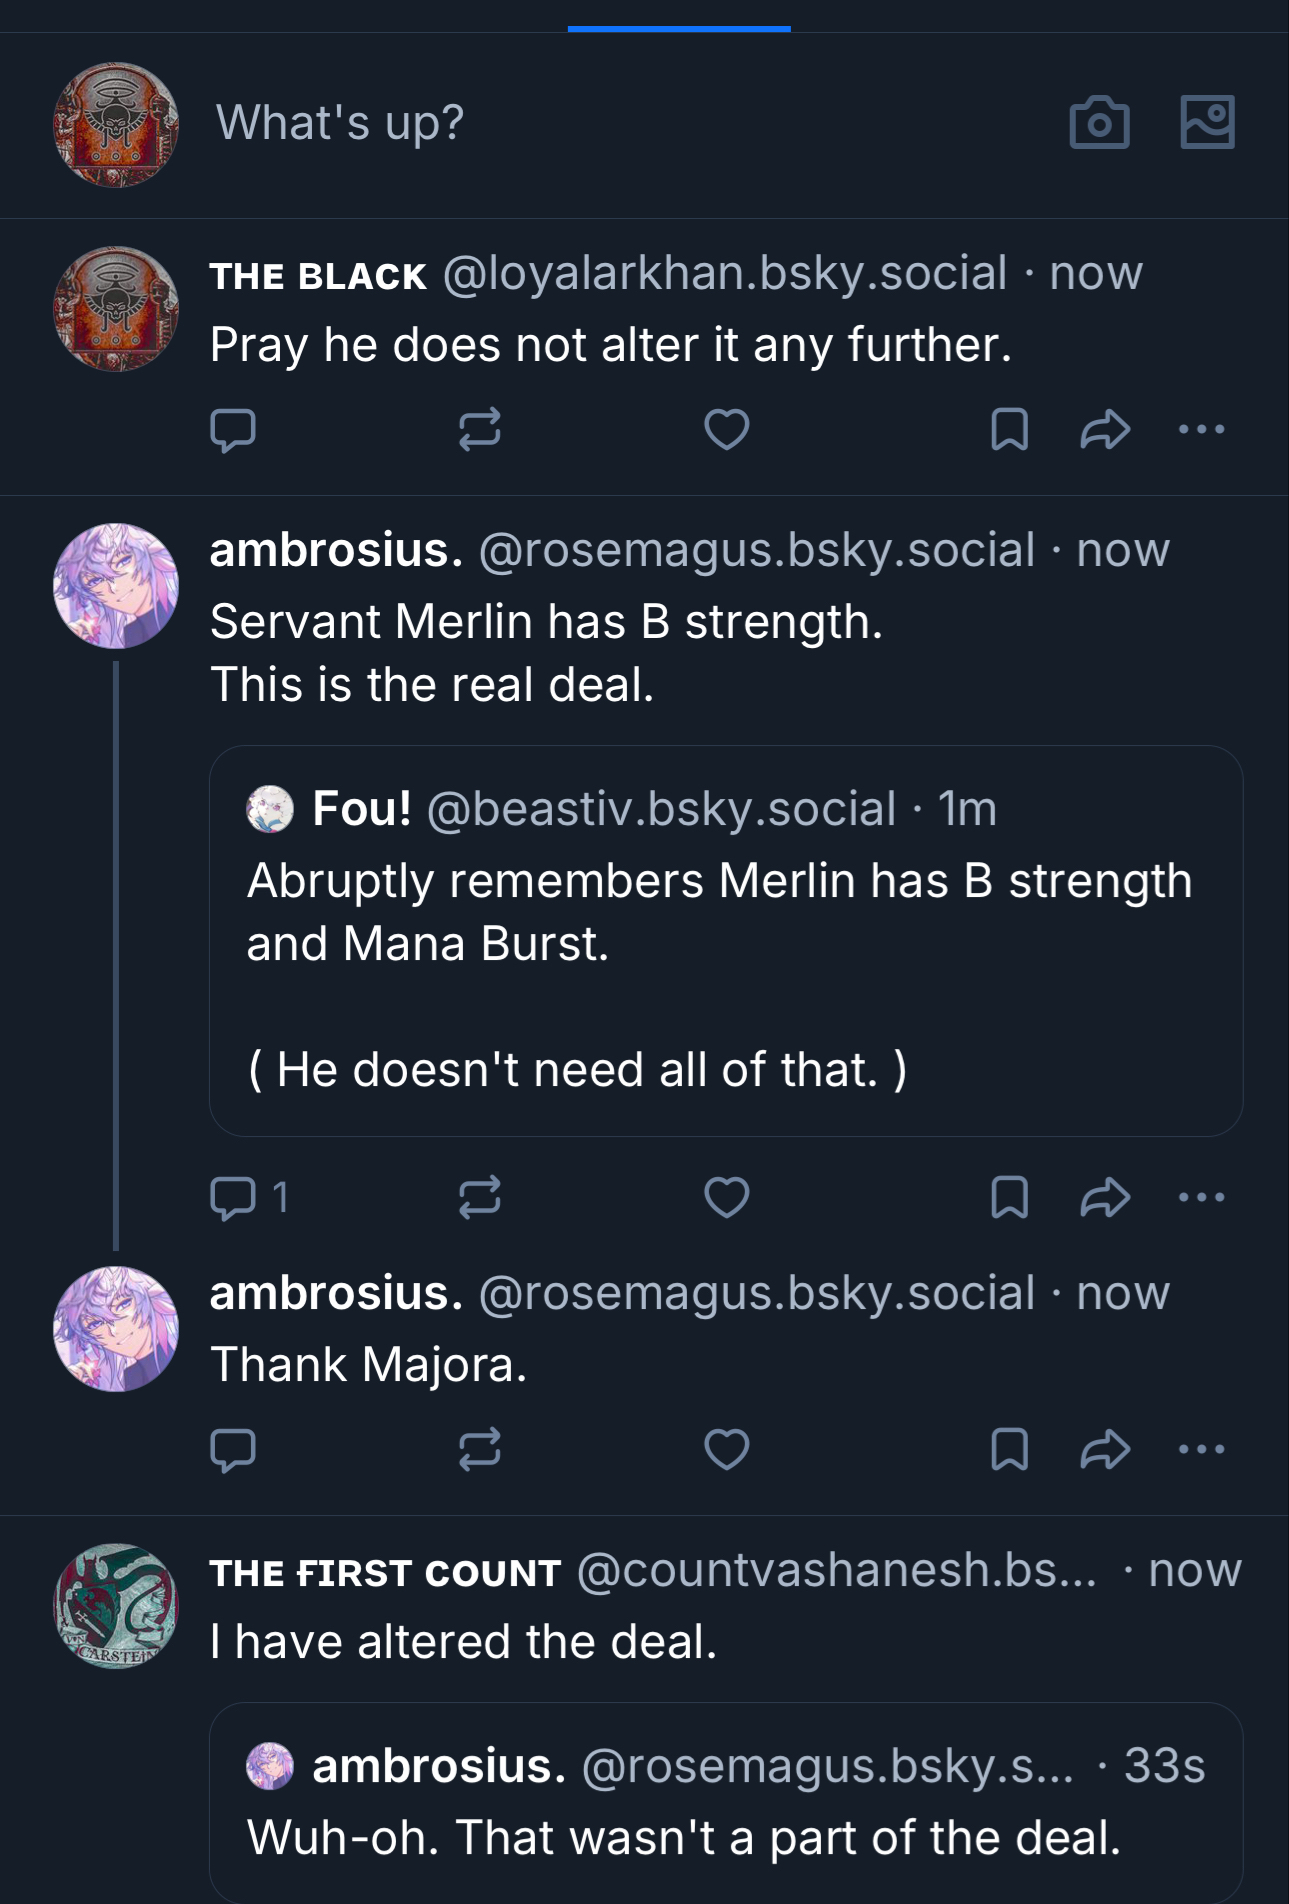Reply to THE BLACK's post
The image size is (1289, 1904).
[233, 430]
